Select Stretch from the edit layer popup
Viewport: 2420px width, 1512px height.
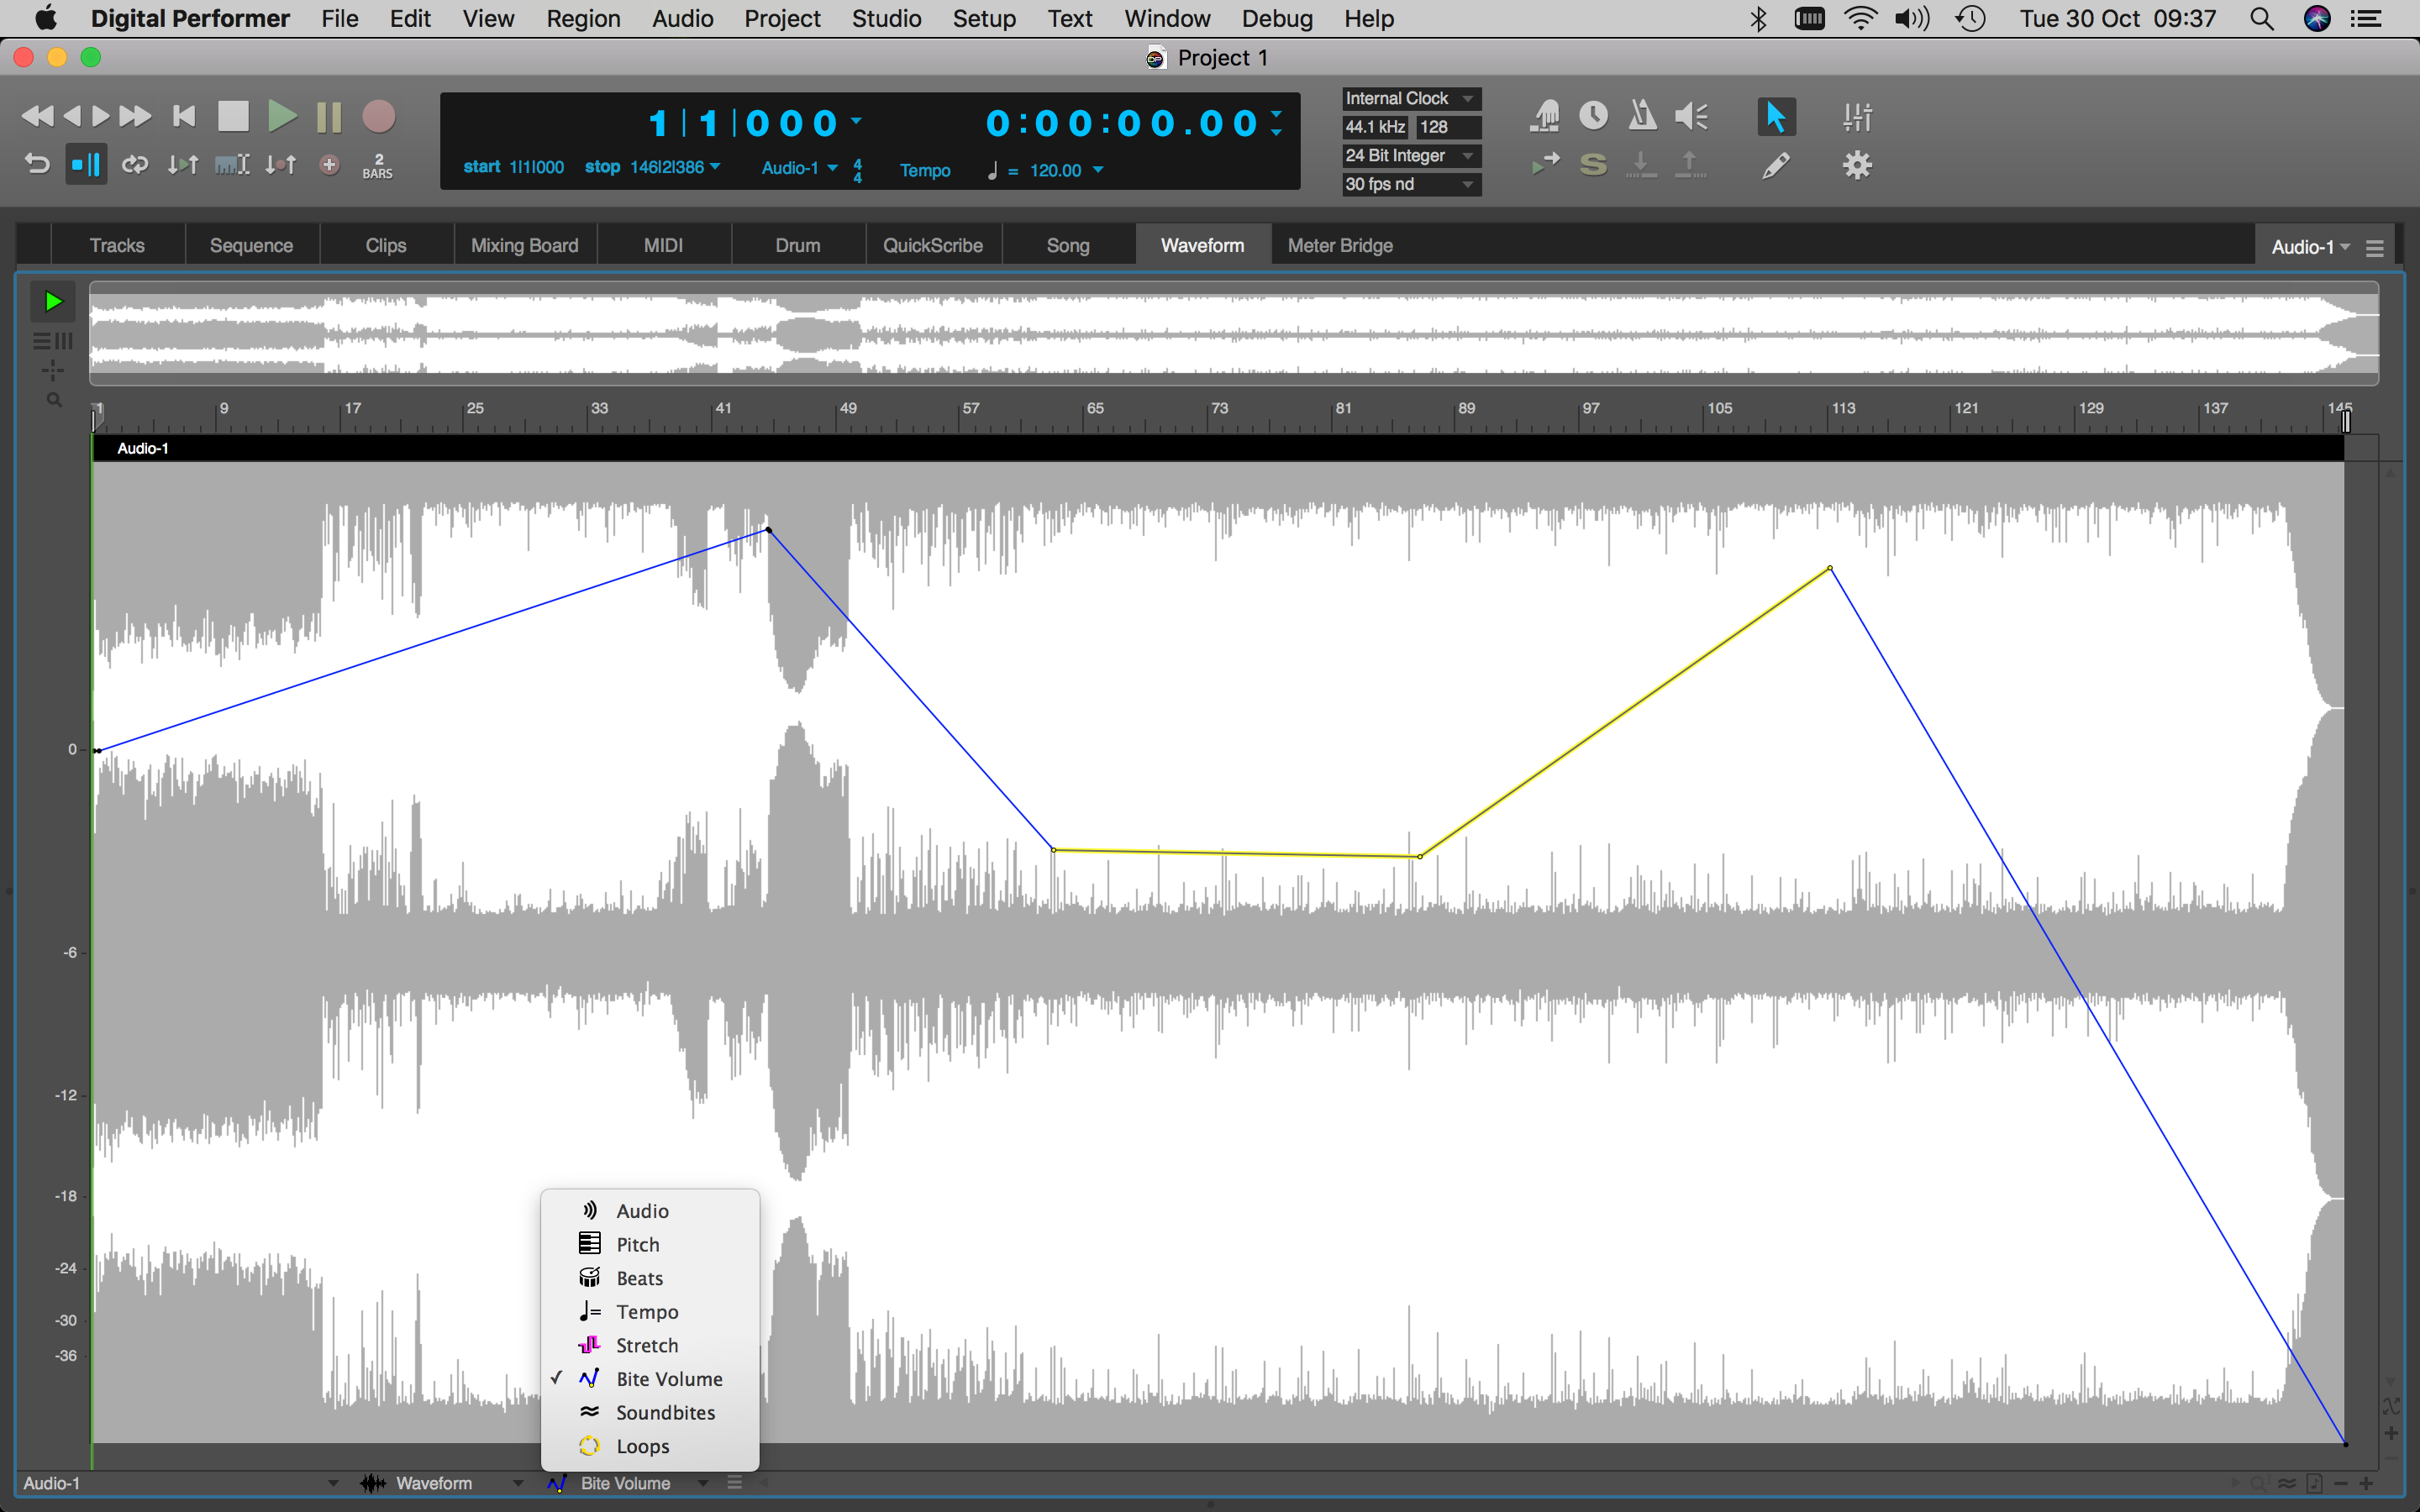pyautogui.click(x=650, y=1345)
